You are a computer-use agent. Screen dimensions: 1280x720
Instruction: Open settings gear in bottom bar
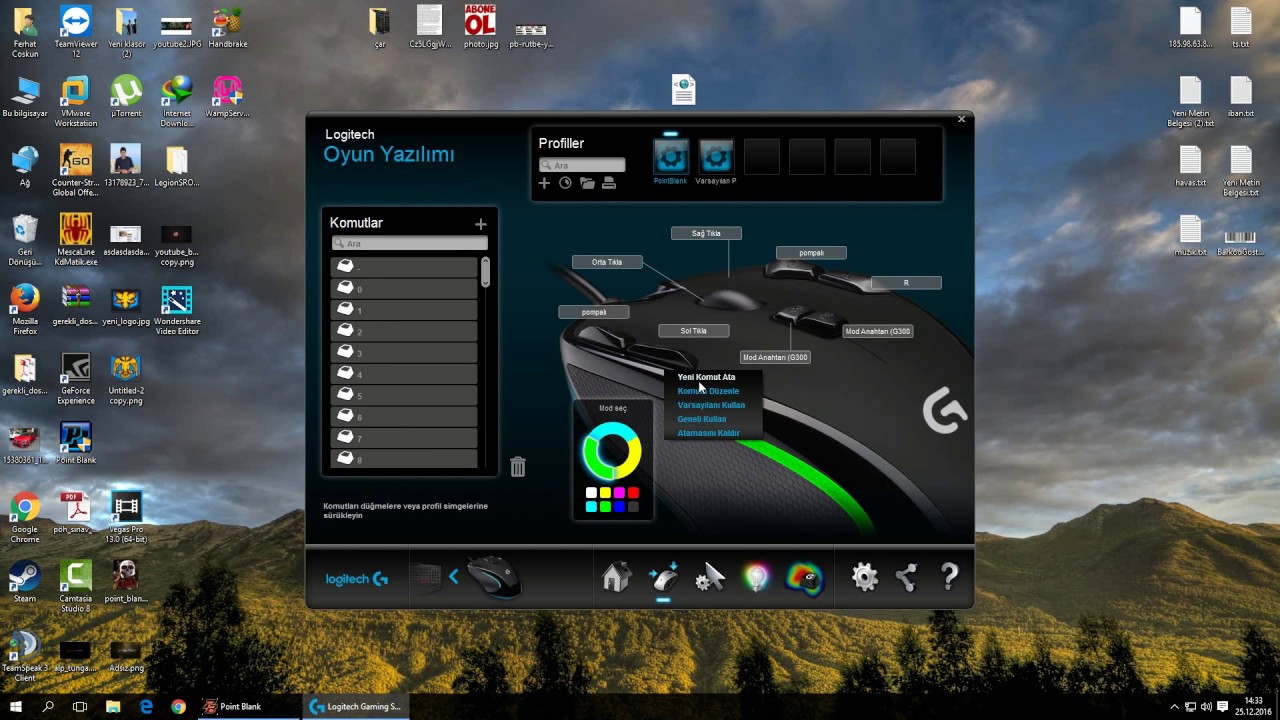(865, 577)
